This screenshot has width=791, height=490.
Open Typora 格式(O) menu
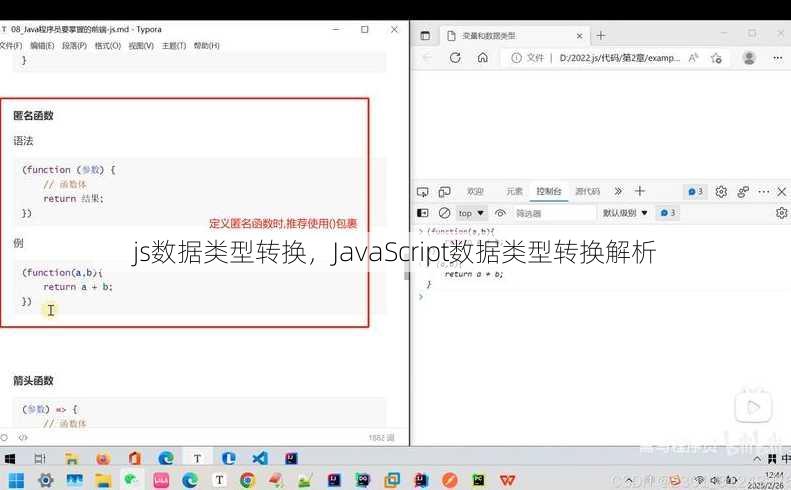(x=107, y=45)
